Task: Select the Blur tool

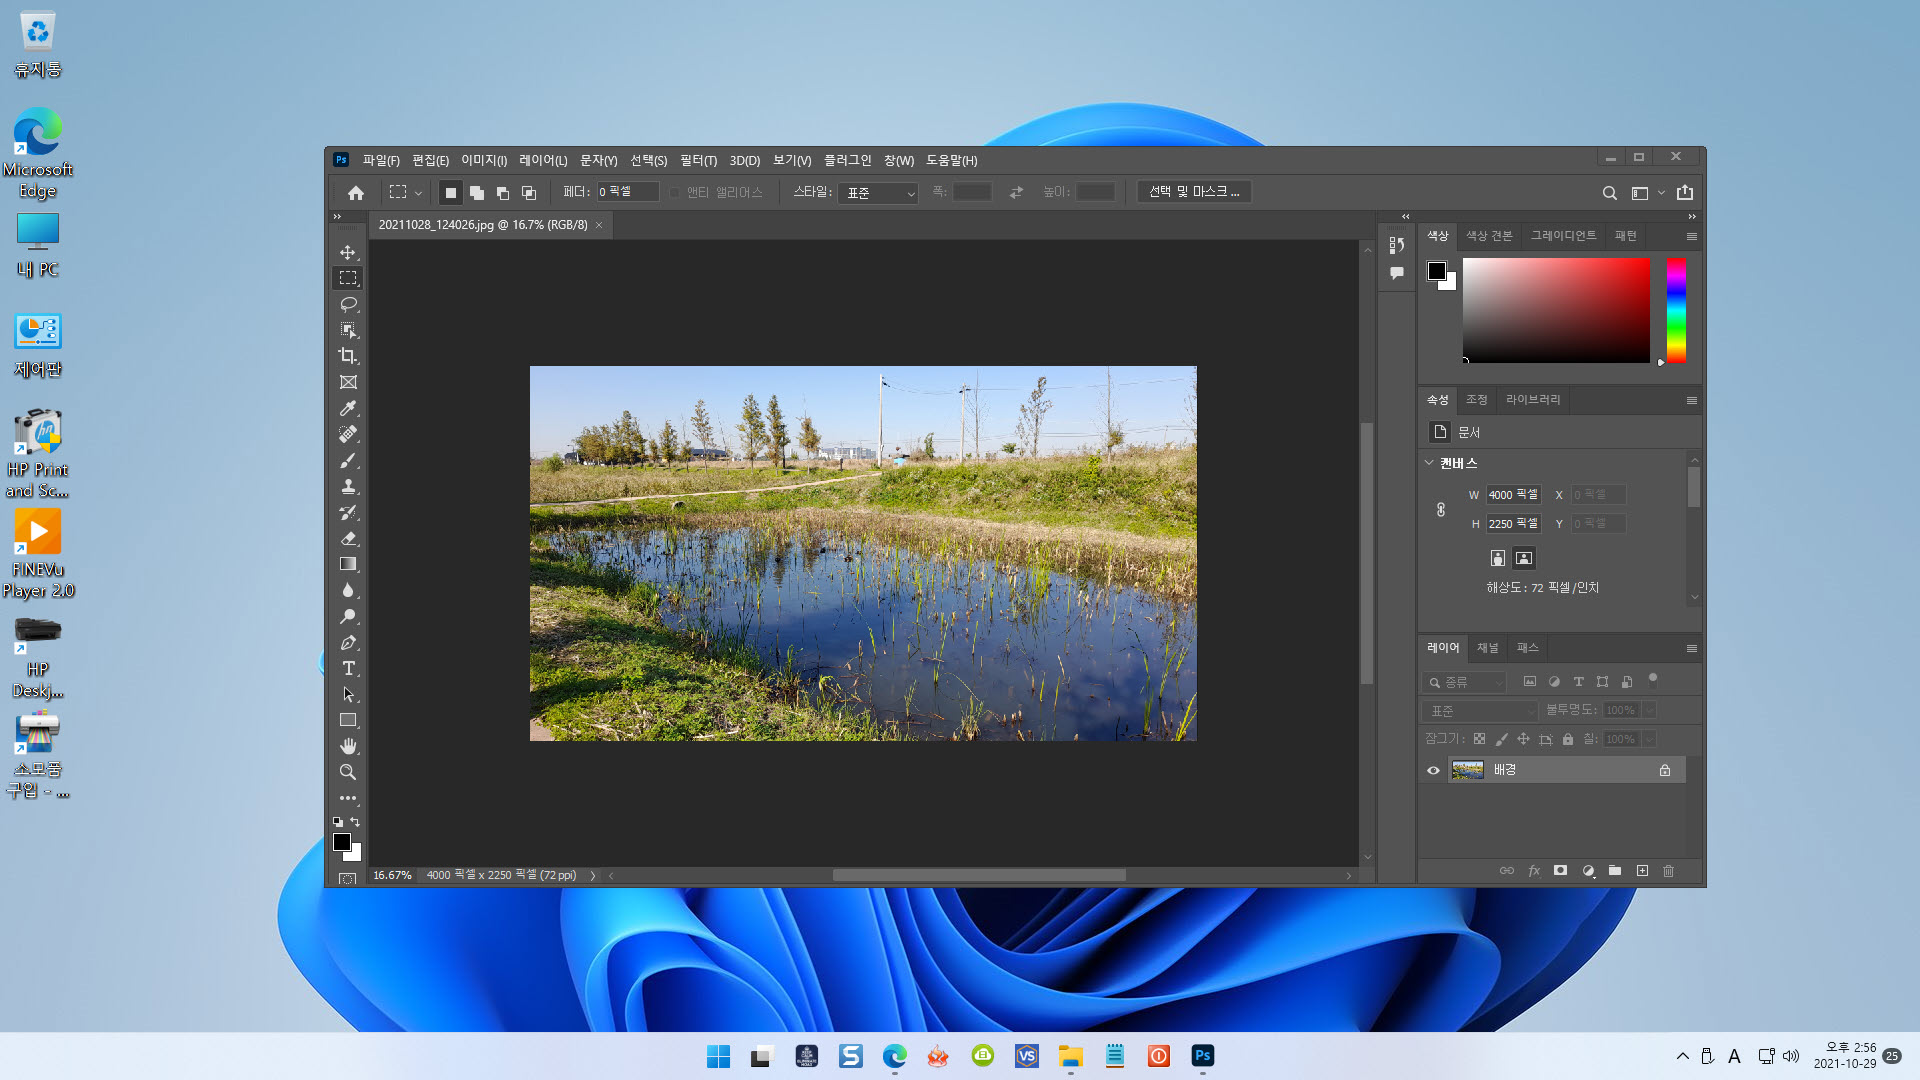Action: 348,590
